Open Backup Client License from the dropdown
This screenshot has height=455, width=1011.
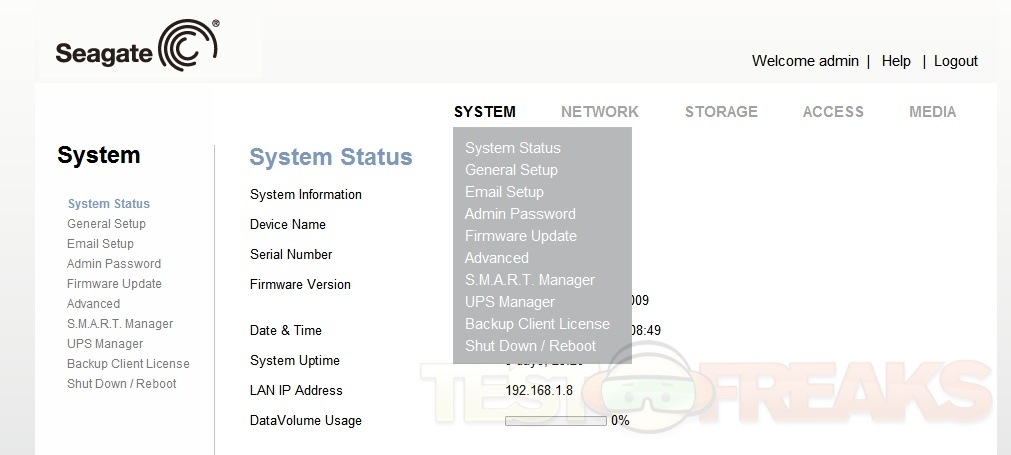pos(537,324)
